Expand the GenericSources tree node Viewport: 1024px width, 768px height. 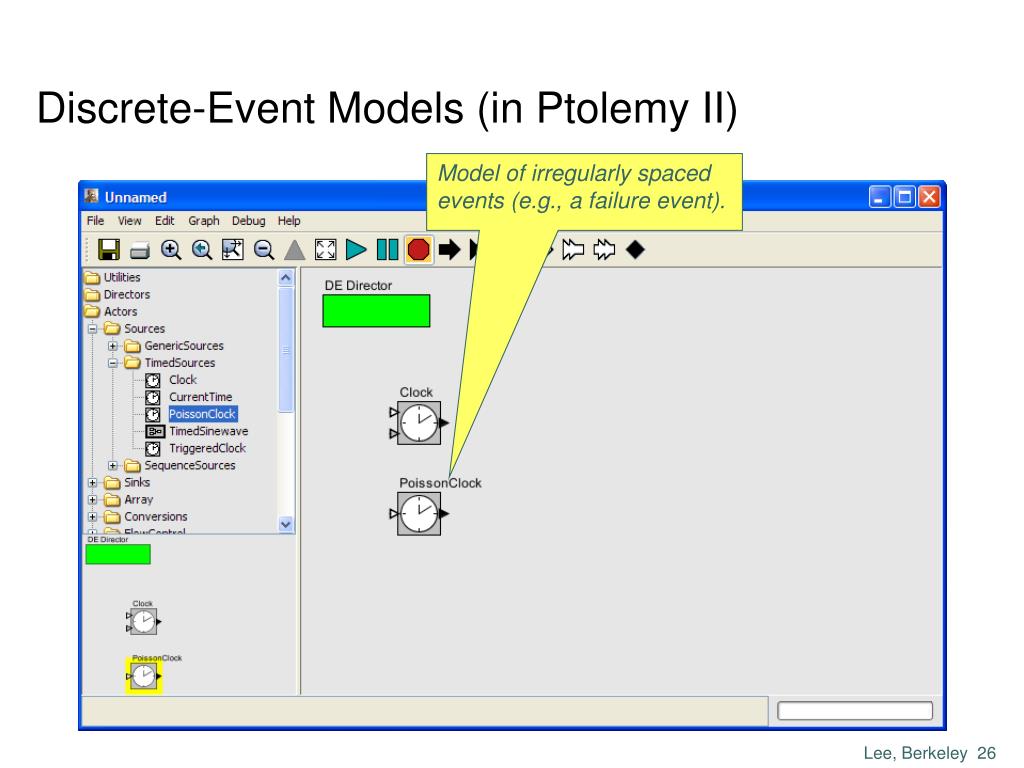[113, 345]
